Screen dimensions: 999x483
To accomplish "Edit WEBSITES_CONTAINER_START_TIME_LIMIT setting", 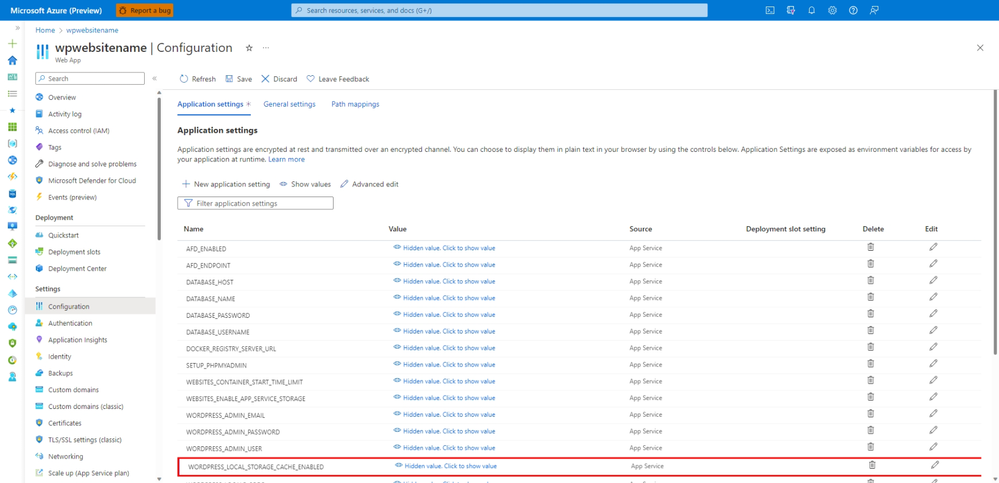I will click(x=933, y=380).
